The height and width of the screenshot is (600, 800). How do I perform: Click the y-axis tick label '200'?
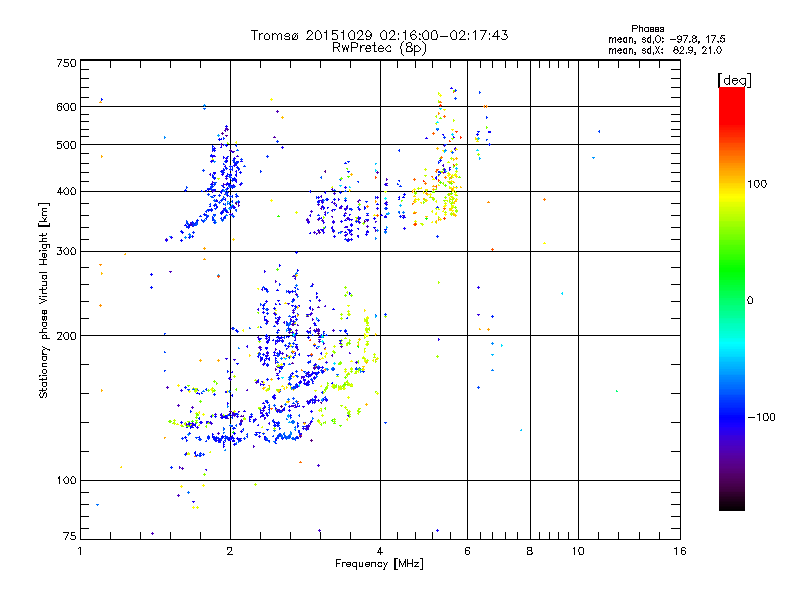click(66, 336)
